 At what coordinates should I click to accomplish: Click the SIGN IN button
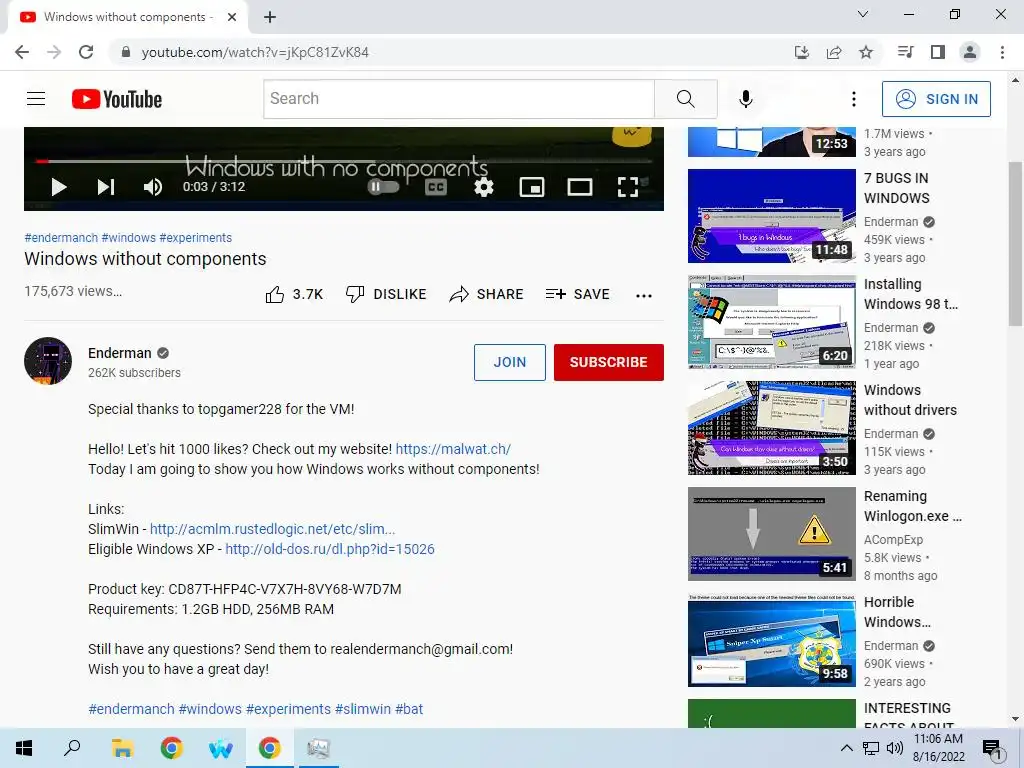pyautogui.click(x=936, y=99)
